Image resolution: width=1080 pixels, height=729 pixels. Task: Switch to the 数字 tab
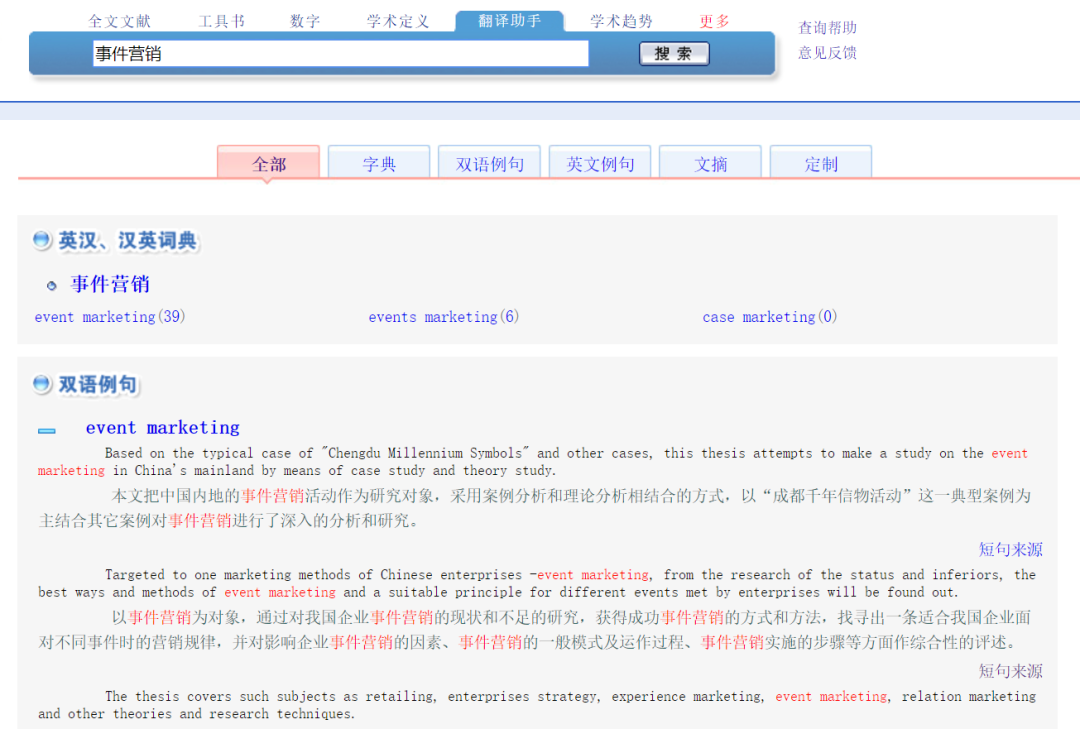click(x=305, y=21)
